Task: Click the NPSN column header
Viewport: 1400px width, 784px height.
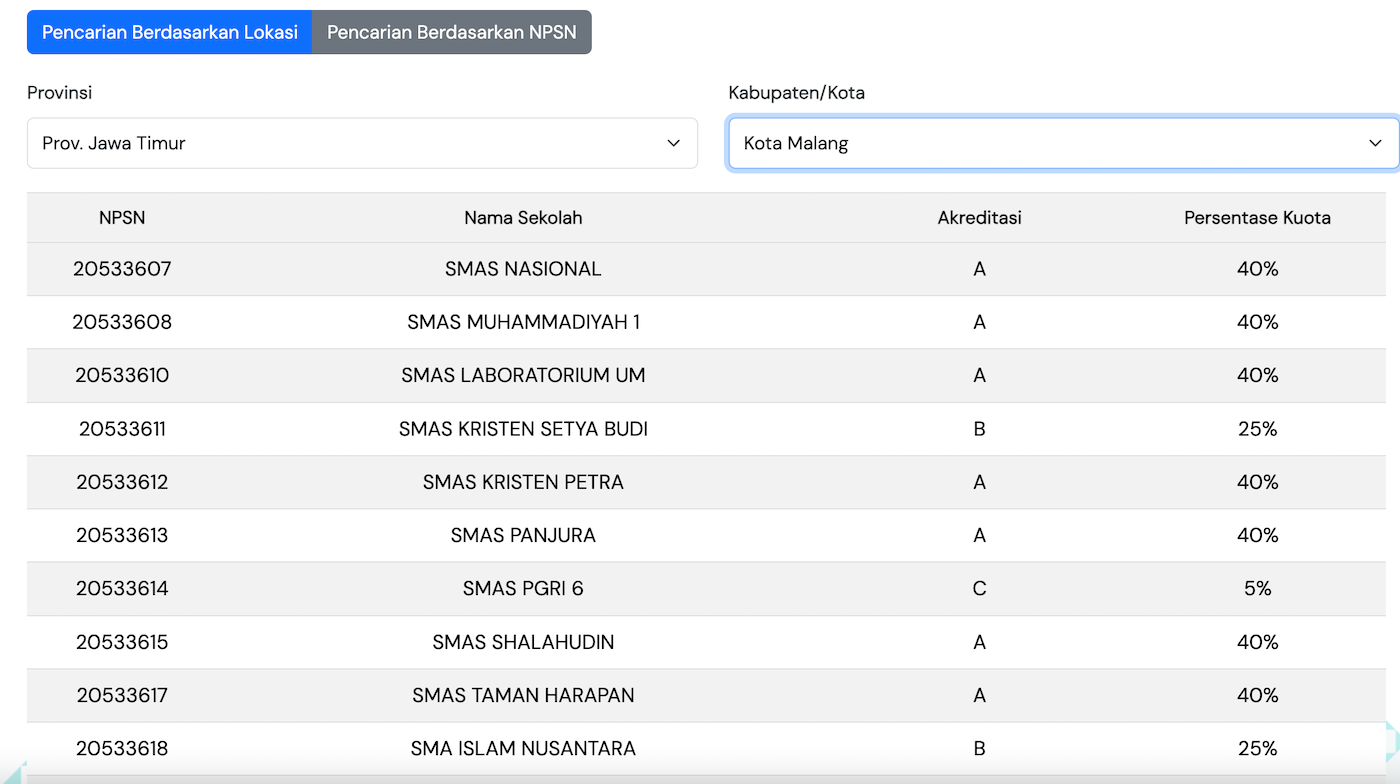Action: pyautogui.click(x=122, y=217)
